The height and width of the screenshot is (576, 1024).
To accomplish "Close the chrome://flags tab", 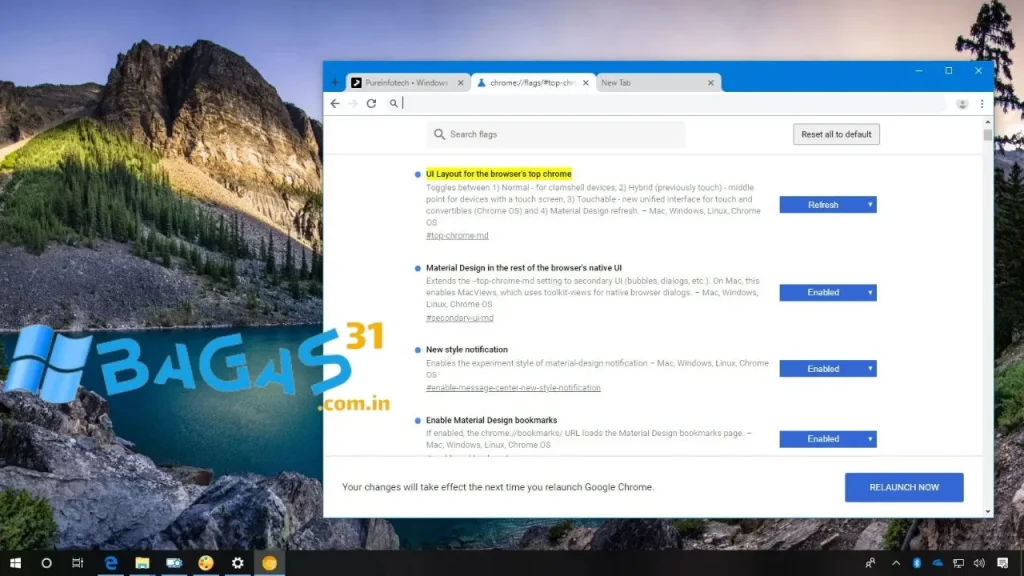I will 585,83.
